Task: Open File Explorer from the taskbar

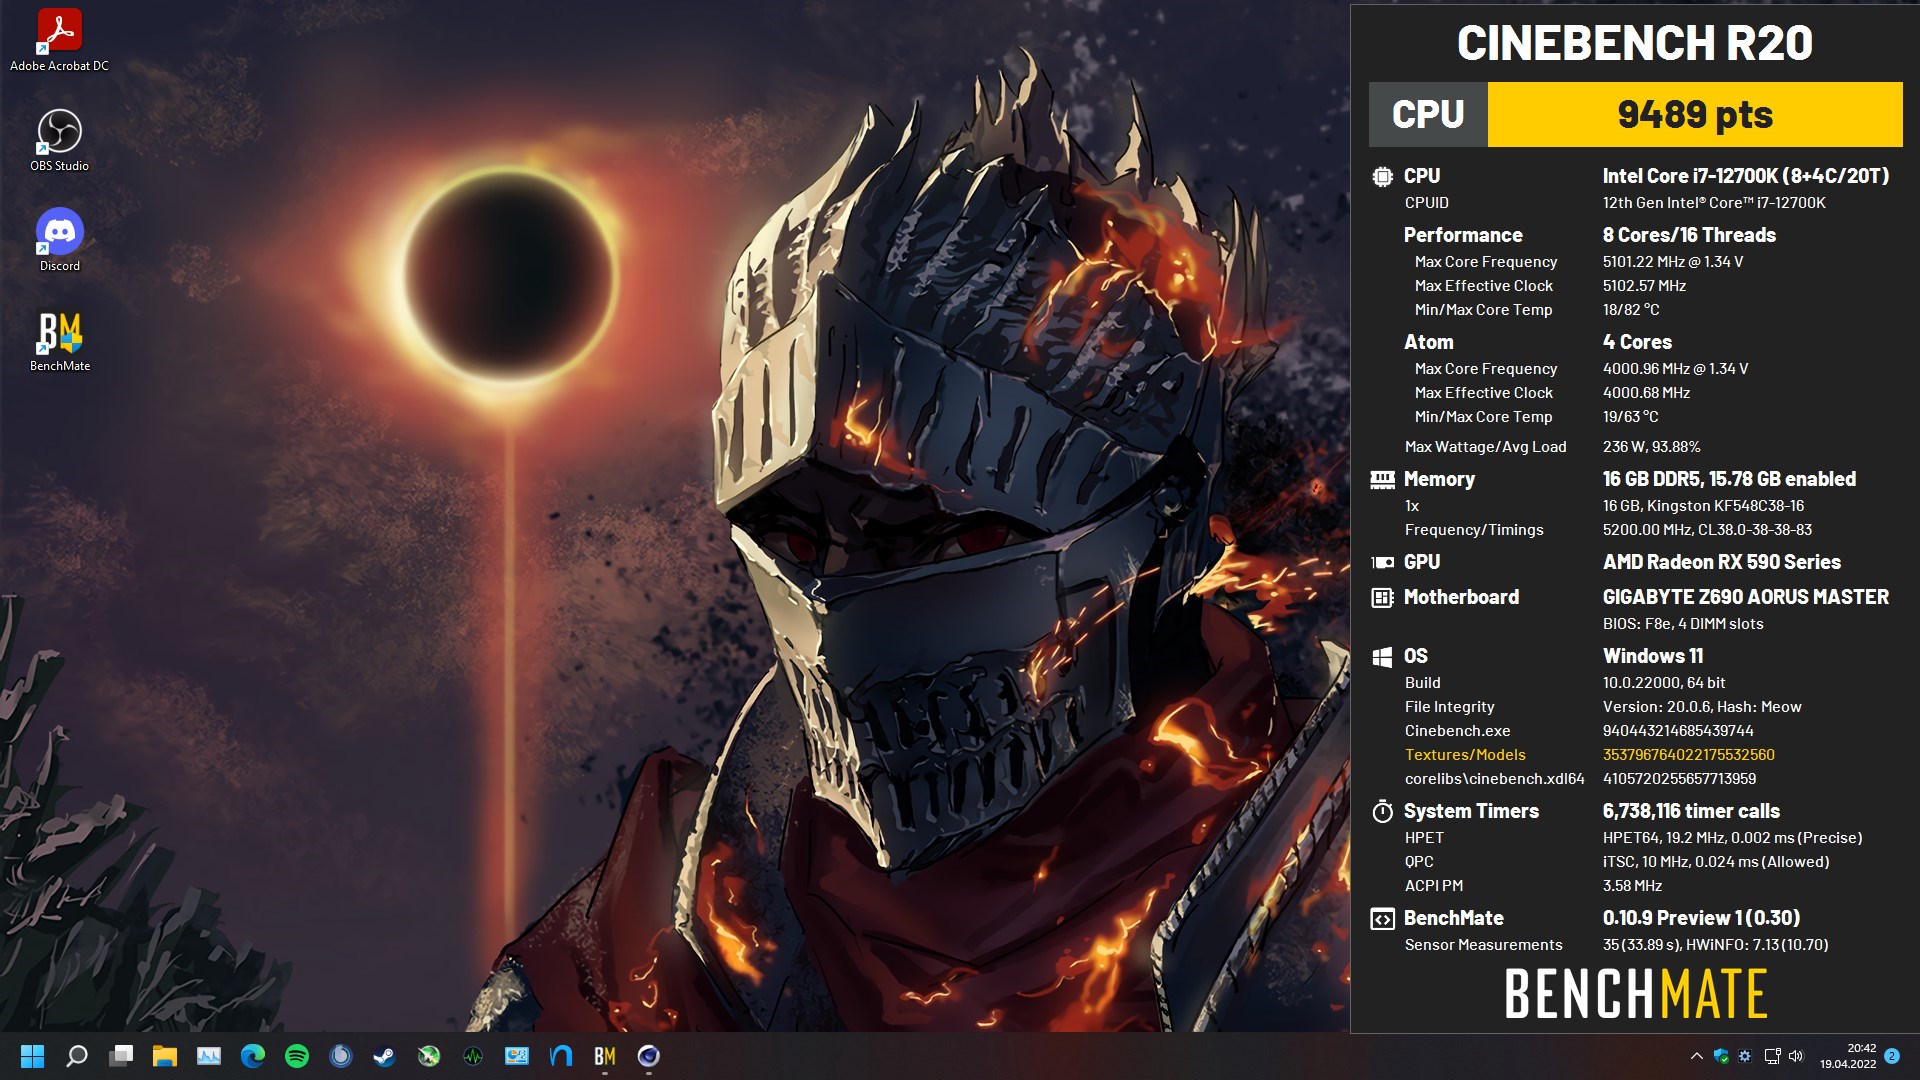Action: pyautogui.click(x=165, y=1056)
